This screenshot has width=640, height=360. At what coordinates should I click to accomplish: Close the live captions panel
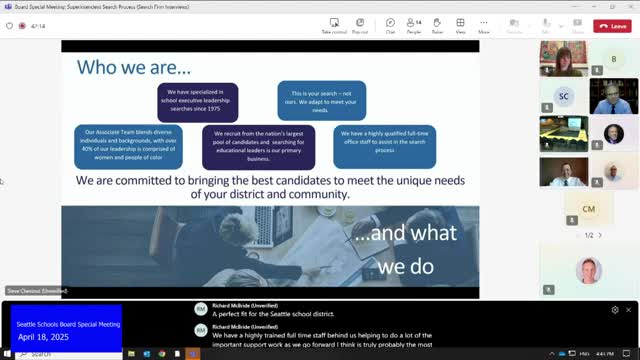pyautogui.click(x=629, y=310)
